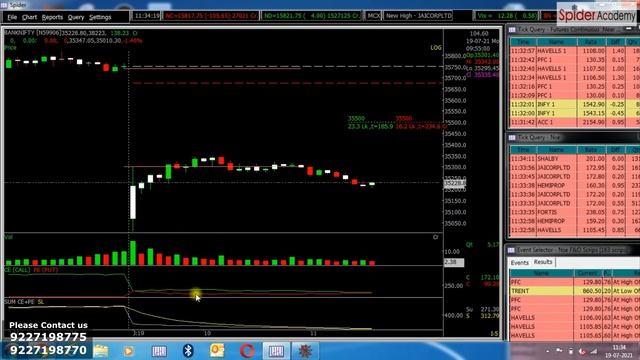This screenshot has height=360, width=640.
Task: Open the media player taskbar icon
Action: (129, 351)
